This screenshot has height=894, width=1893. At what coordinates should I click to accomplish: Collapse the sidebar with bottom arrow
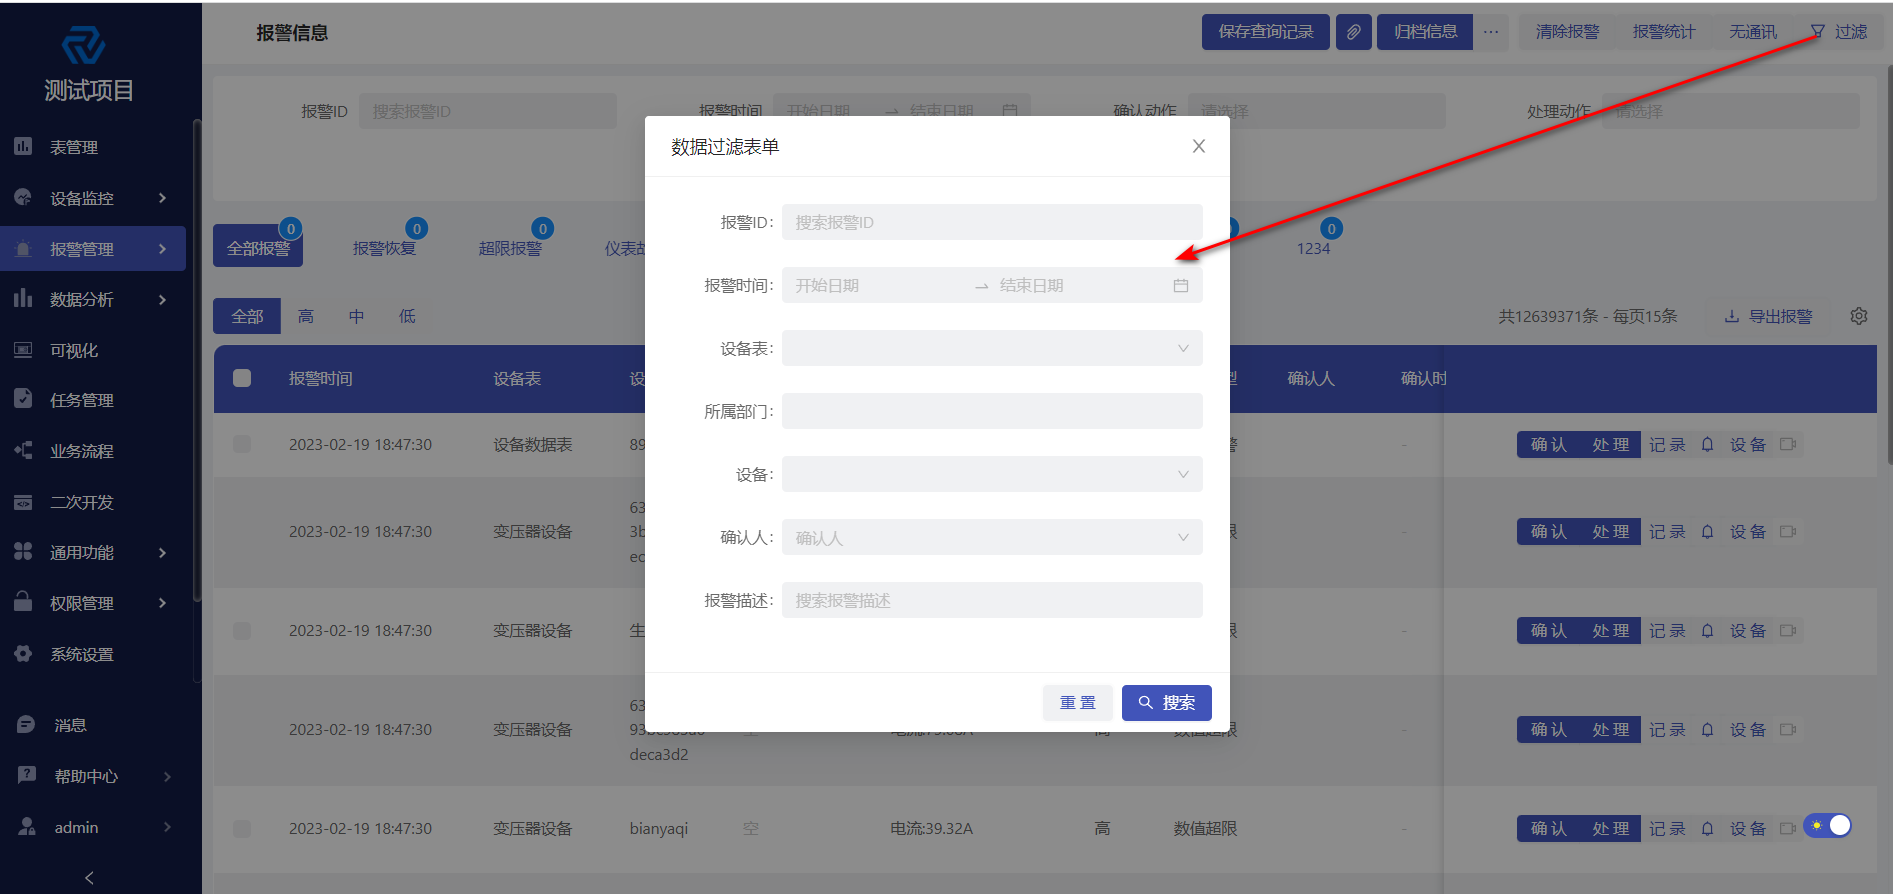pyautogui.click(x=89, y=878)
